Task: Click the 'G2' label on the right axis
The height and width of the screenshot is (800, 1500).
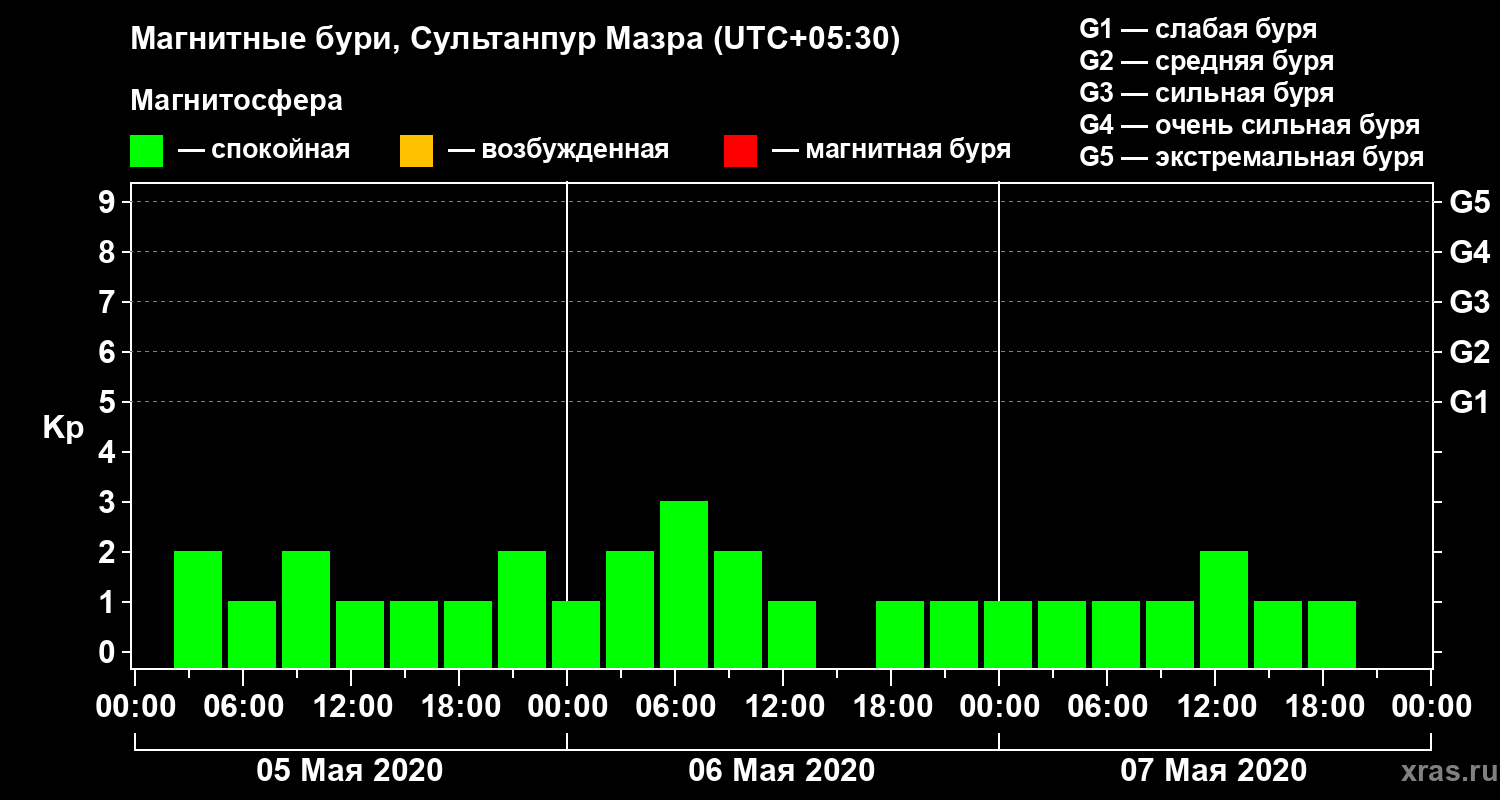Action: click(x=1469, y=352)
